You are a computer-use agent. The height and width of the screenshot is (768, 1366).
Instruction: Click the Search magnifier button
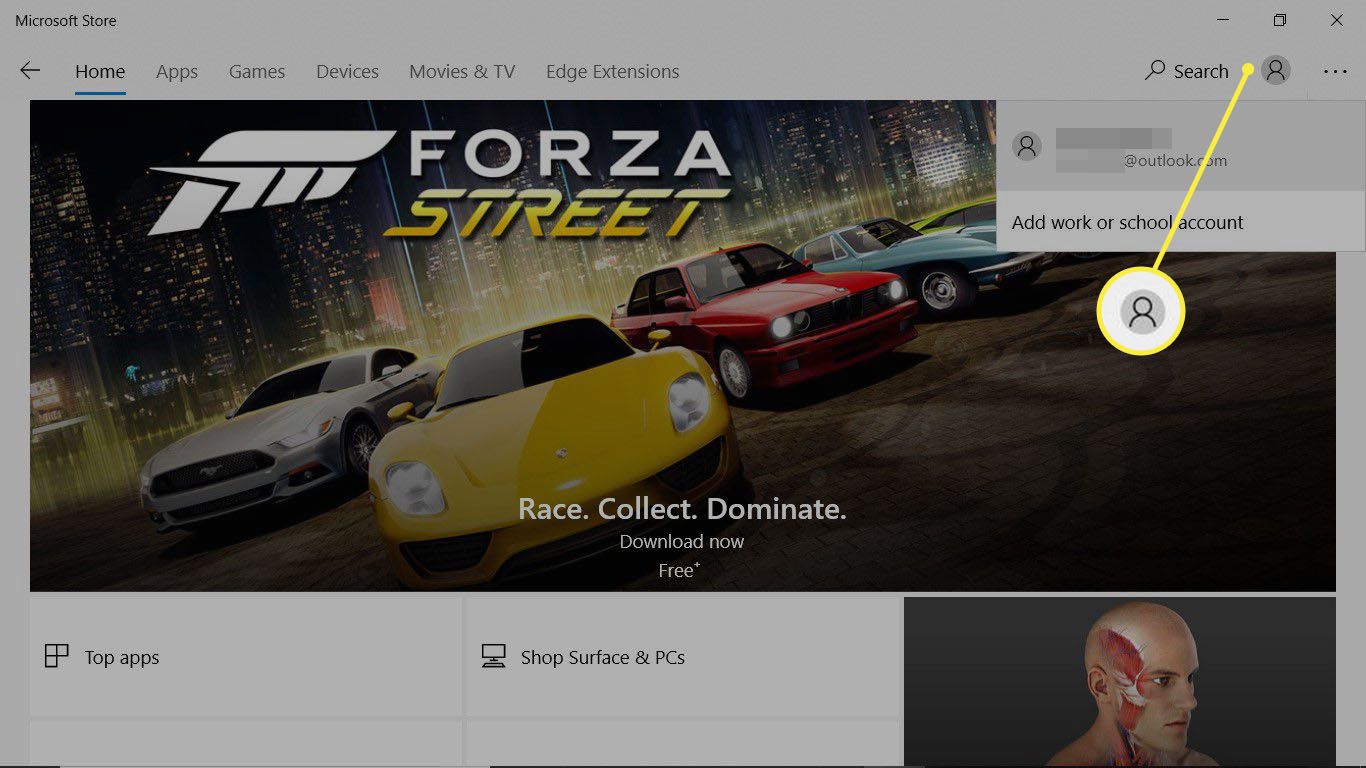tap(1186, 71)
